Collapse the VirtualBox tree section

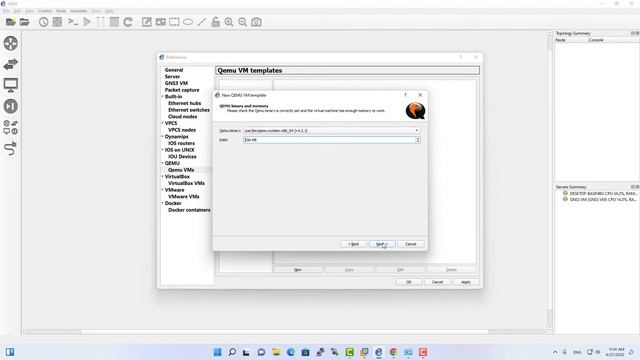pyautogui.click(x=162, y=177)
